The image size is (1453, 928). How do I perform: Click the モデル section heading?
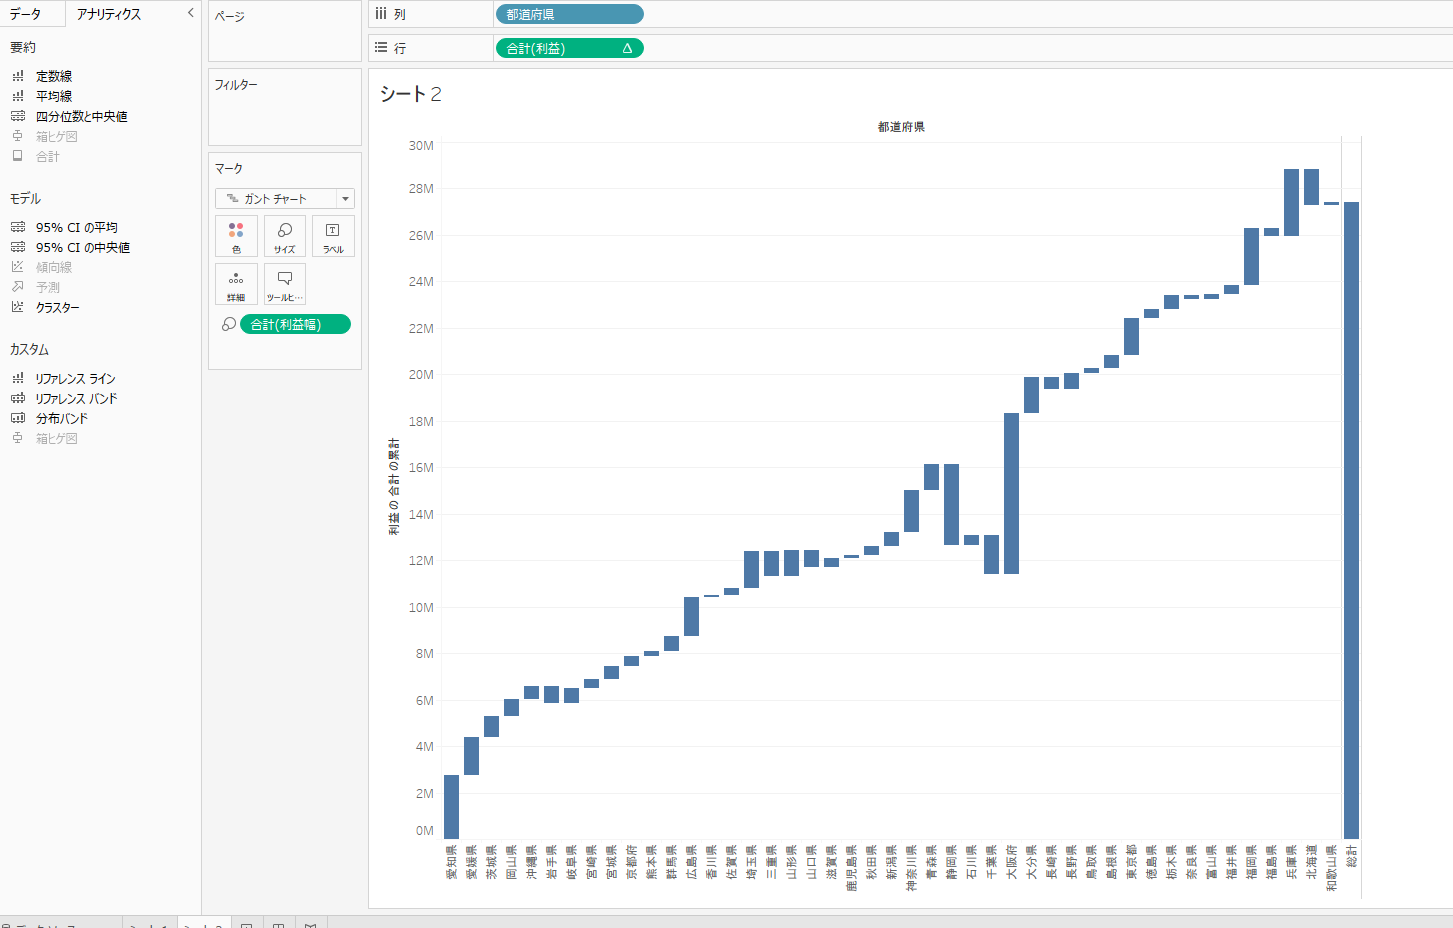(x=25, y=198)
